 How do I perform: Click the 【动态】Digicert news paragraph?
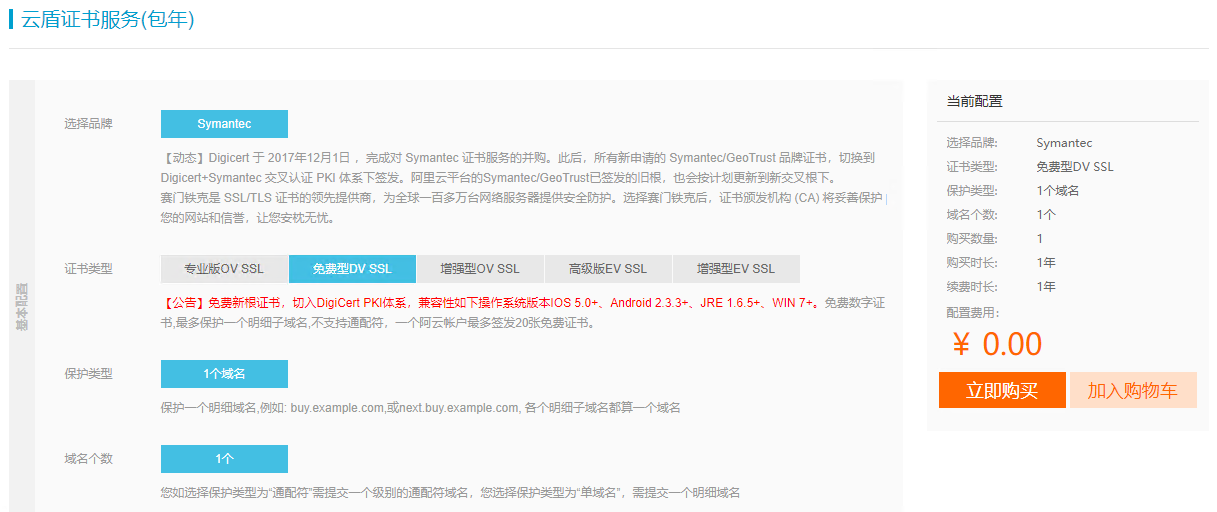(x=523, y=188)
